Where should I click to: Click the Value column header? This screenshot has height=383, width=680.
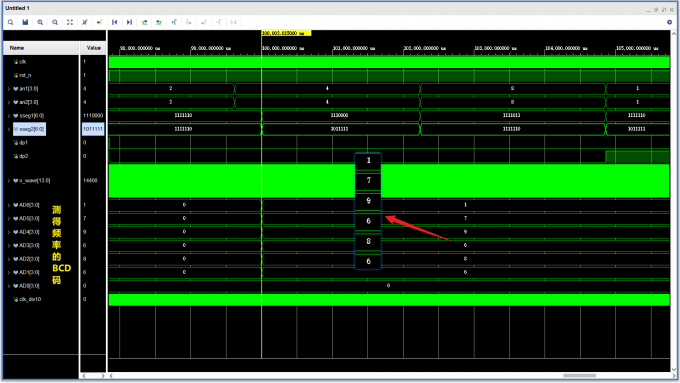[x=93, y=48]
